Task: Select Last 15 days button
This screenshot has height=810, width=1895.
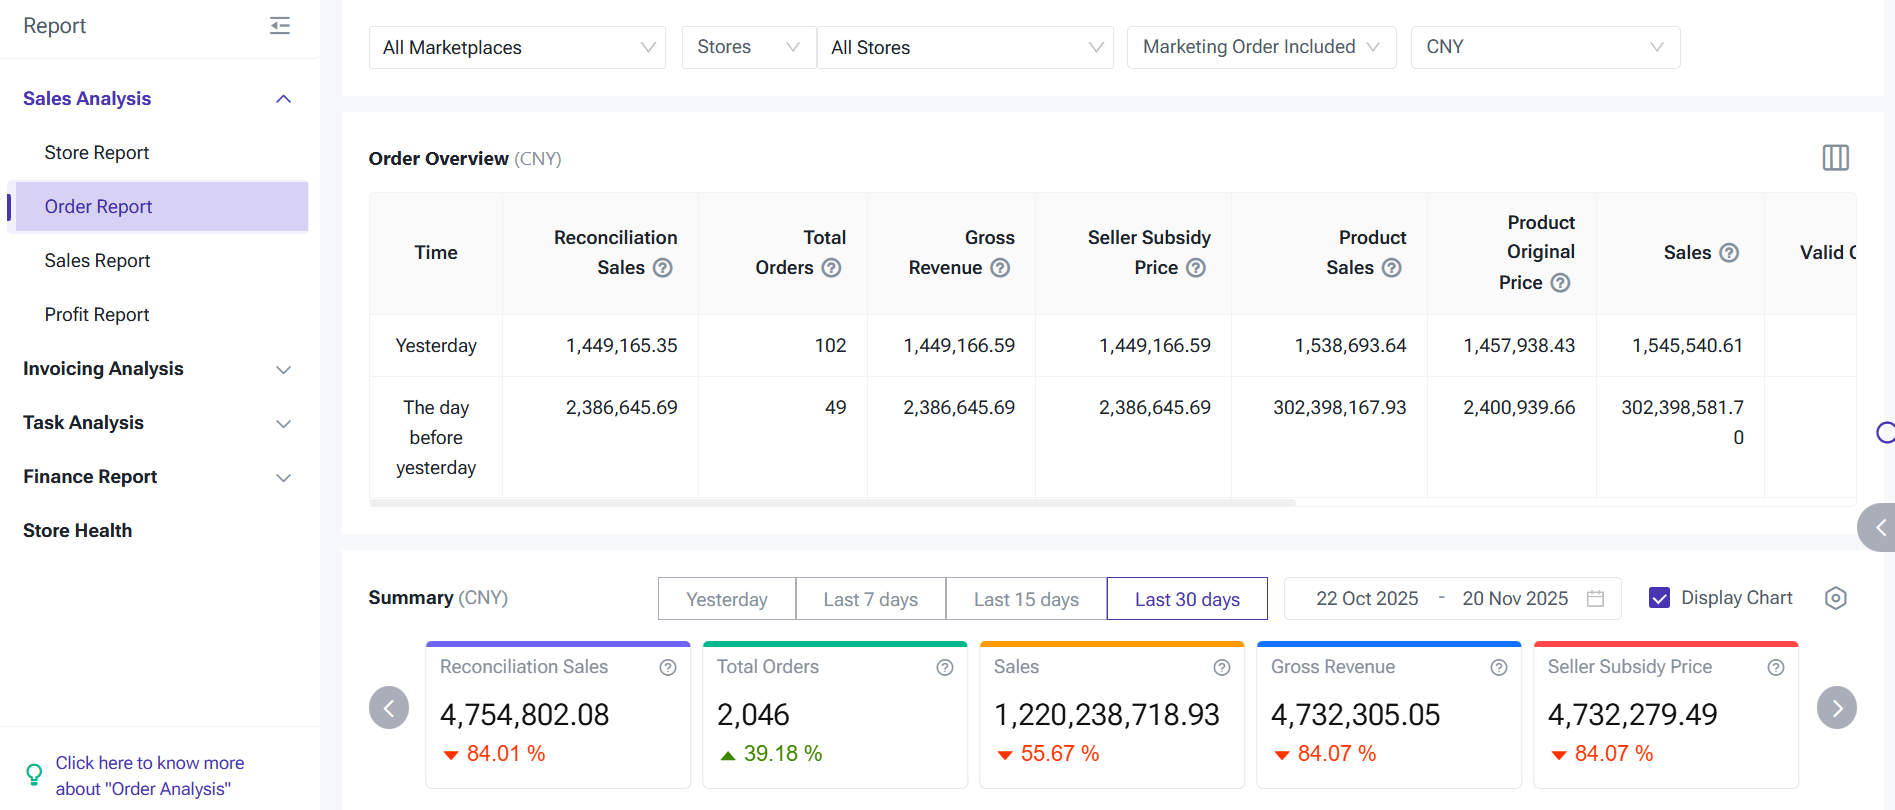Action: pyautogui.click(x=1026, y=599)
